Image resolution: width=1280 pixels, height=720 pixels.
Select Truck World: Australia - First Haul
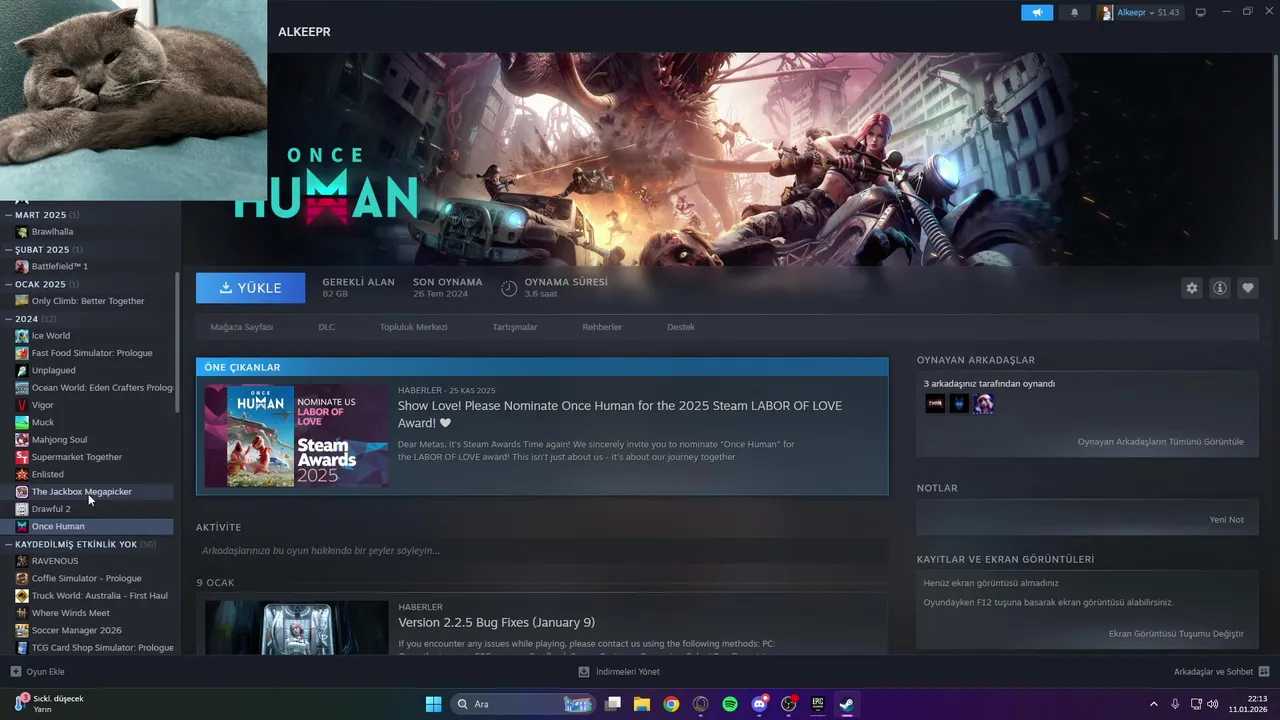[x=87, y=596]
